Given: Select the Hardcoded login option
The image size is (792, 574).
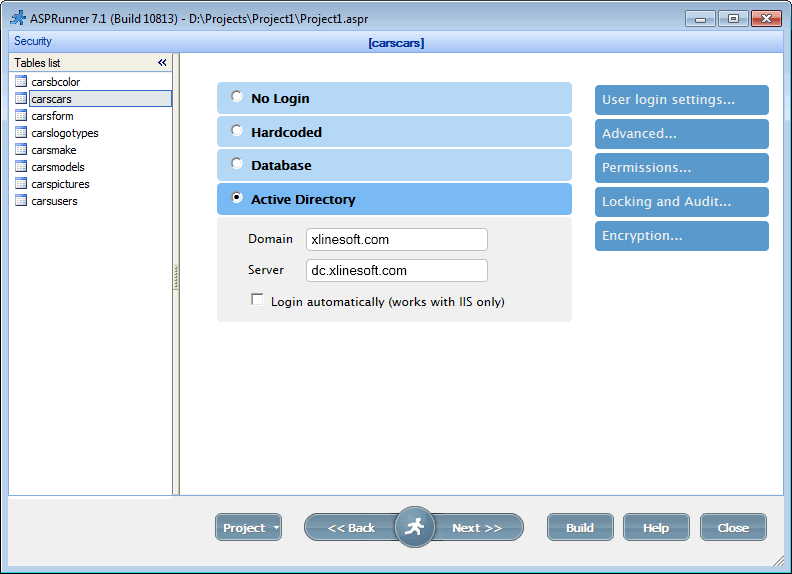Looking at the screenshot, I should pos(236,130).
